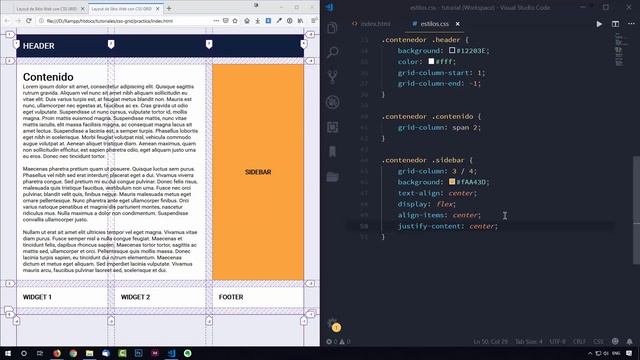Close the active Firefox tab
The image size is (640, 360).
click(158, 9)
